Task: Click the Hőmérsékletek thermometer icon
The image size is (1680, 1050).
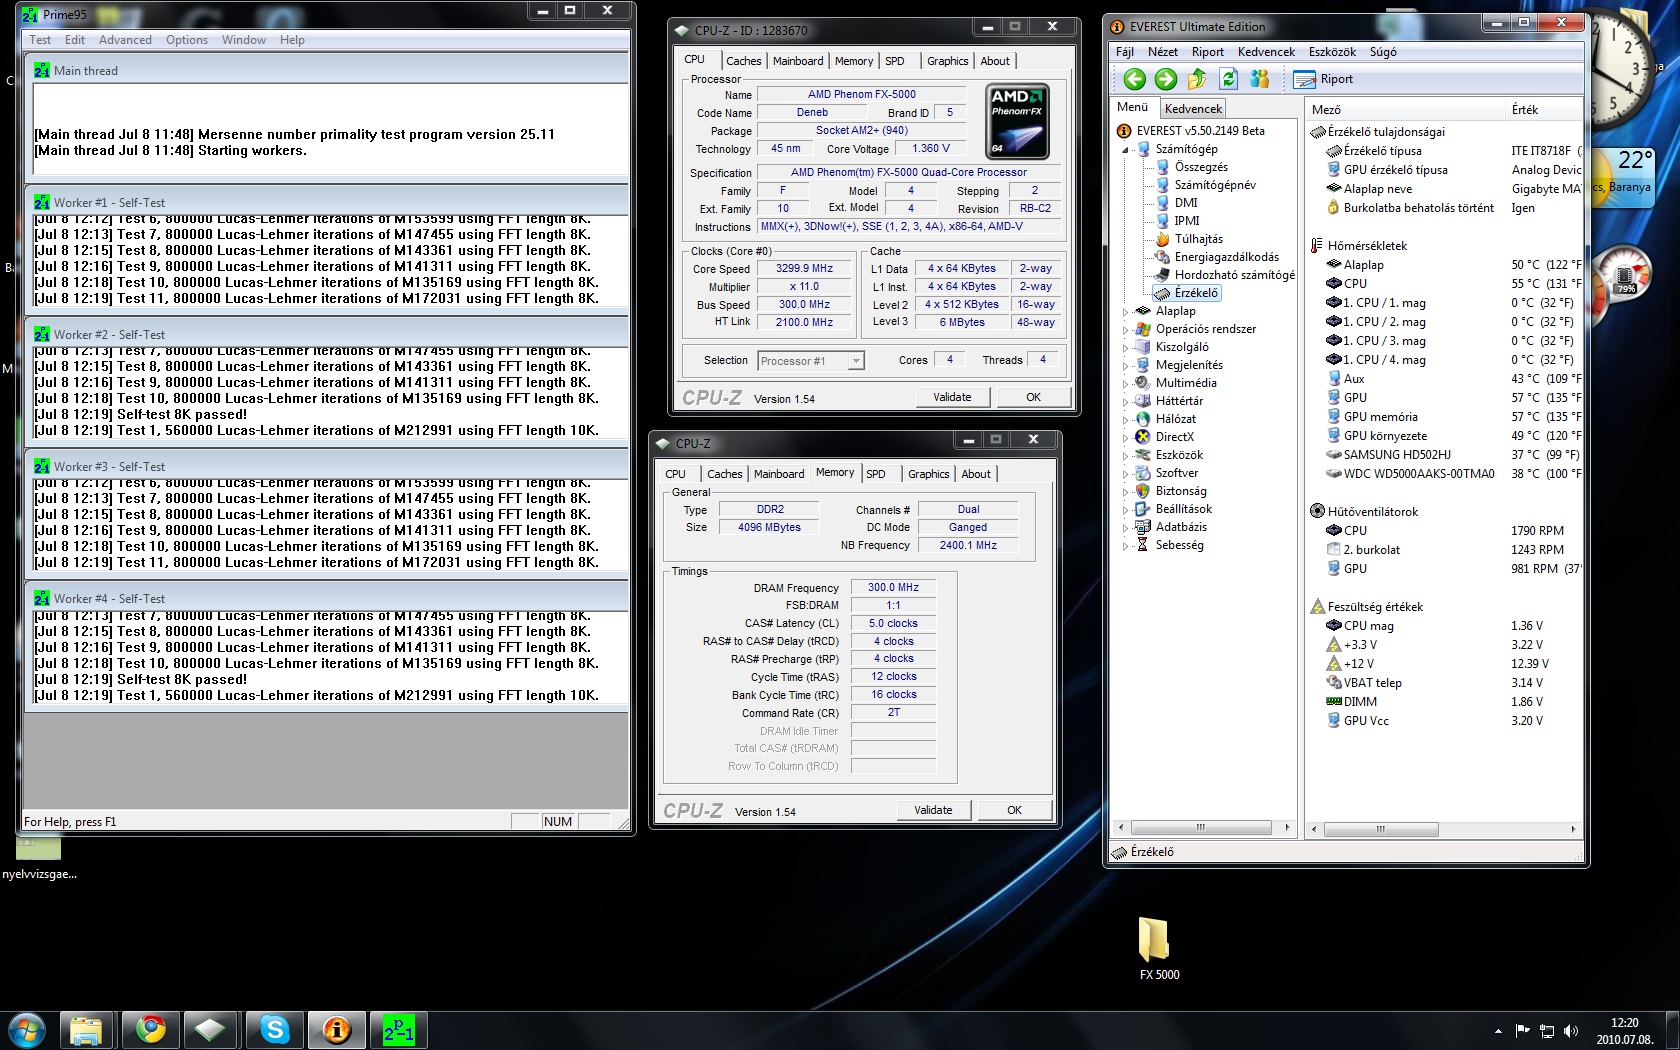Action: 1317,245
